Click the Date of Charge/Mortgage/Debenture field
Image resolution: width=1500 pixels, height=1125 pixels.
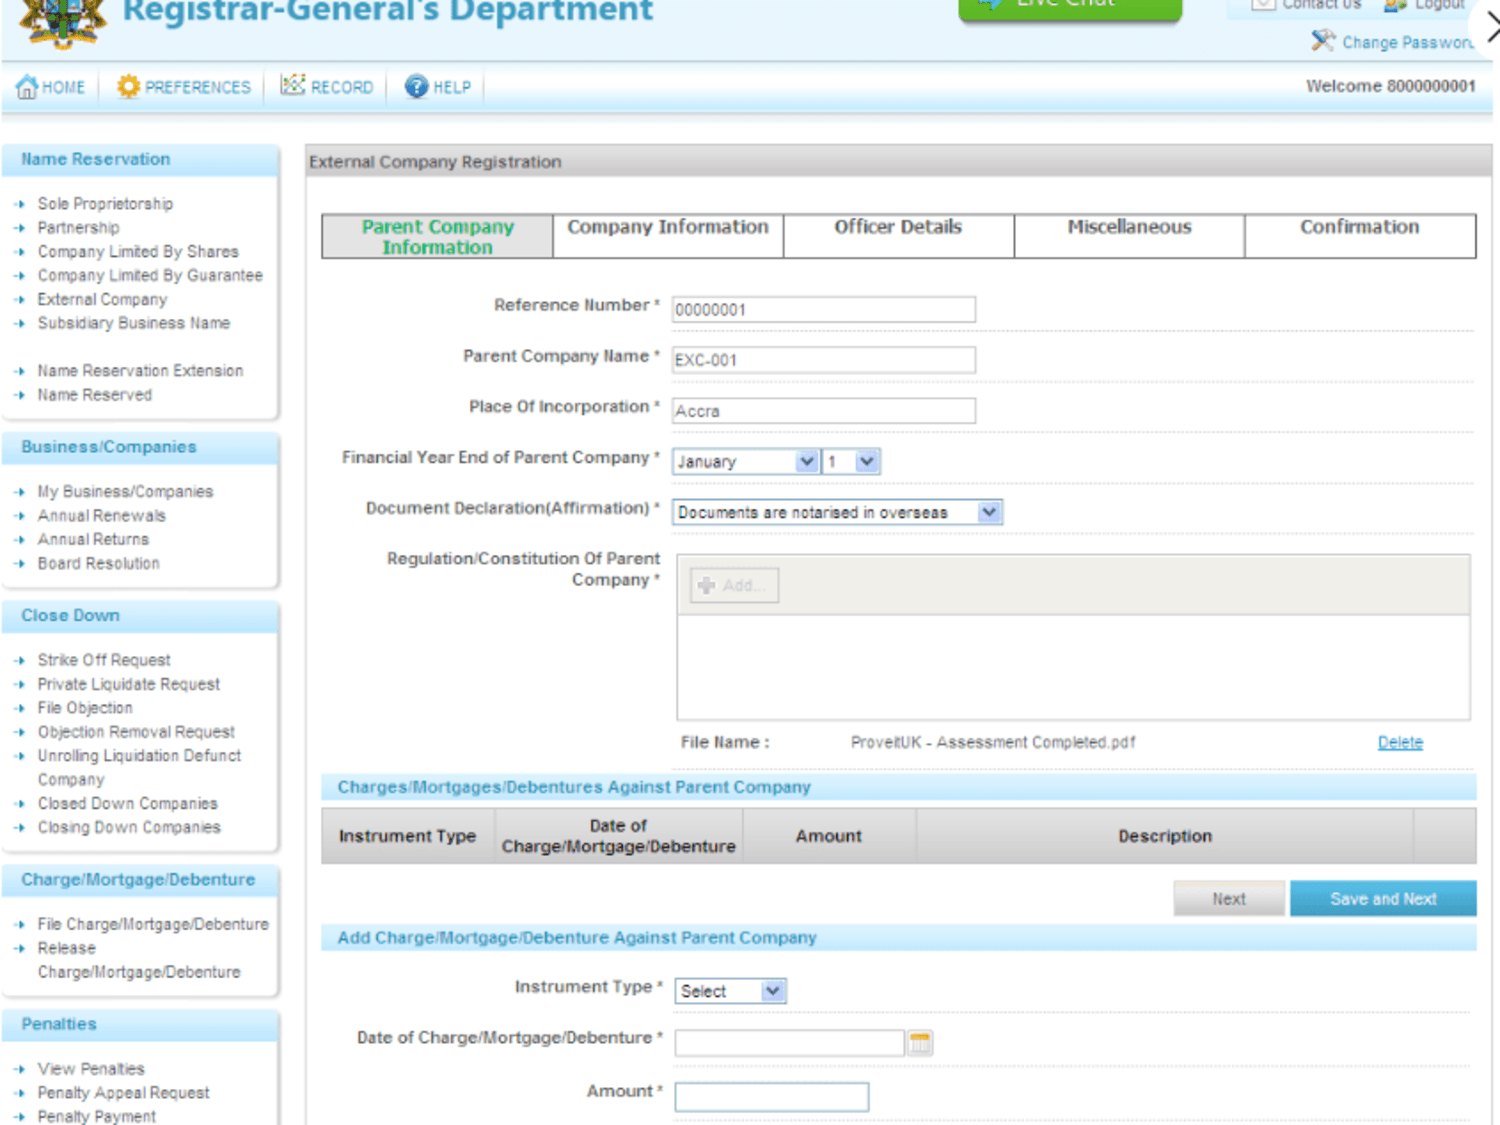coord(789,1043)
